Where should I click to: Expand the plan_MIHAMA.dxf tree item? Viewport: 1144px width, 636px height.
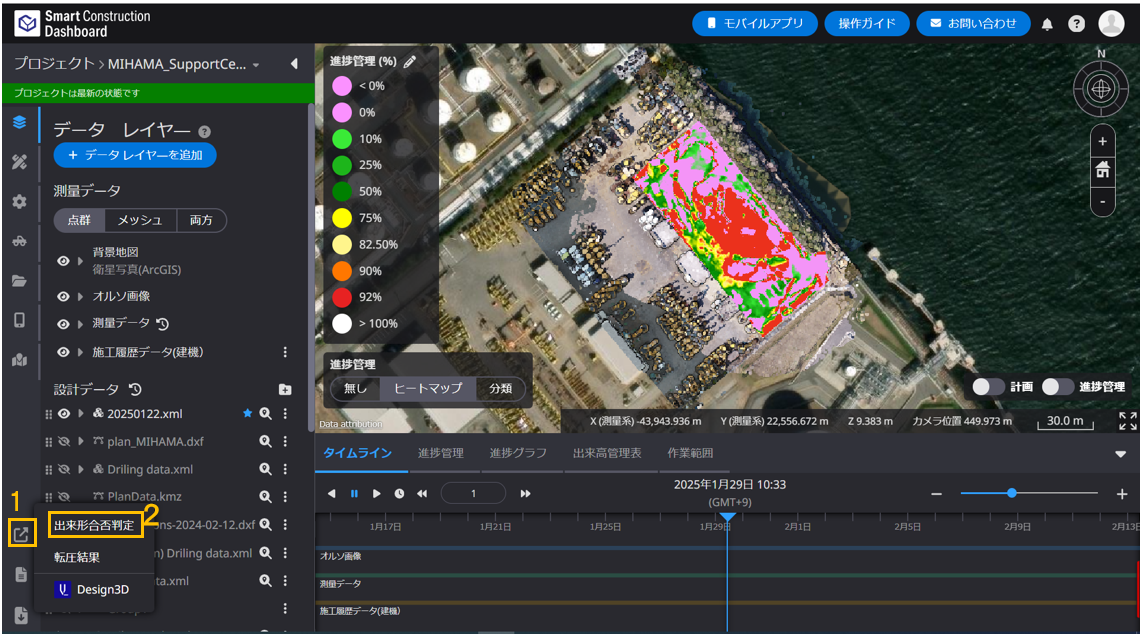(81, 441)
